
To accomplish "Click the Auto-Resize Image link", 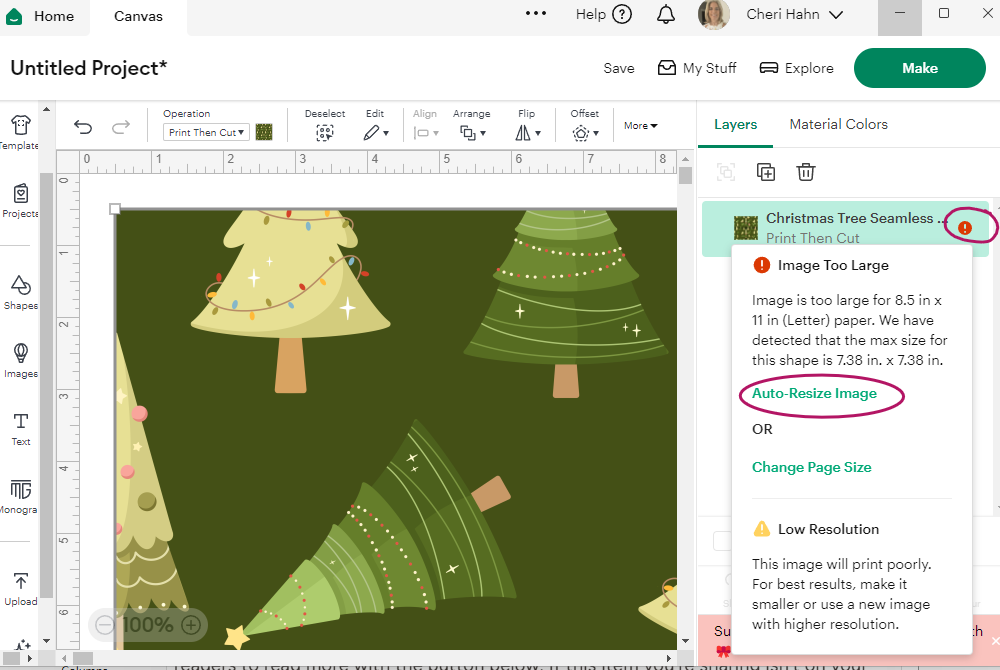I will pyautogui.click(x=814, y=393).
